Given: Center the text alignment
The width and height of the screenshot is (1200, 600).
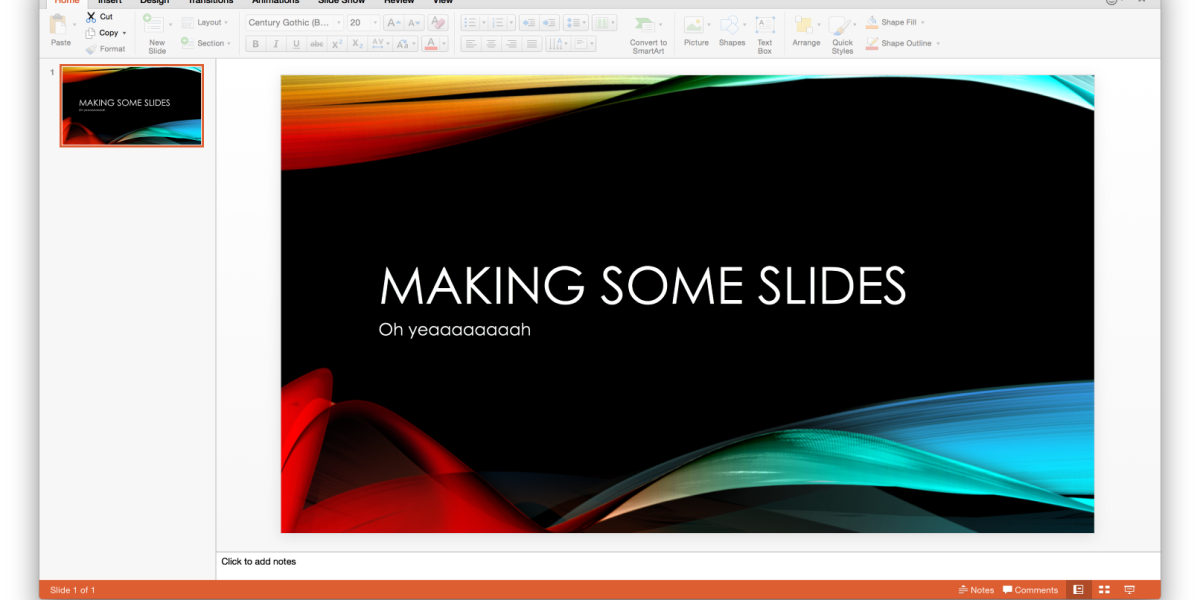Looking at the screenshot, I should pos(491,44).
